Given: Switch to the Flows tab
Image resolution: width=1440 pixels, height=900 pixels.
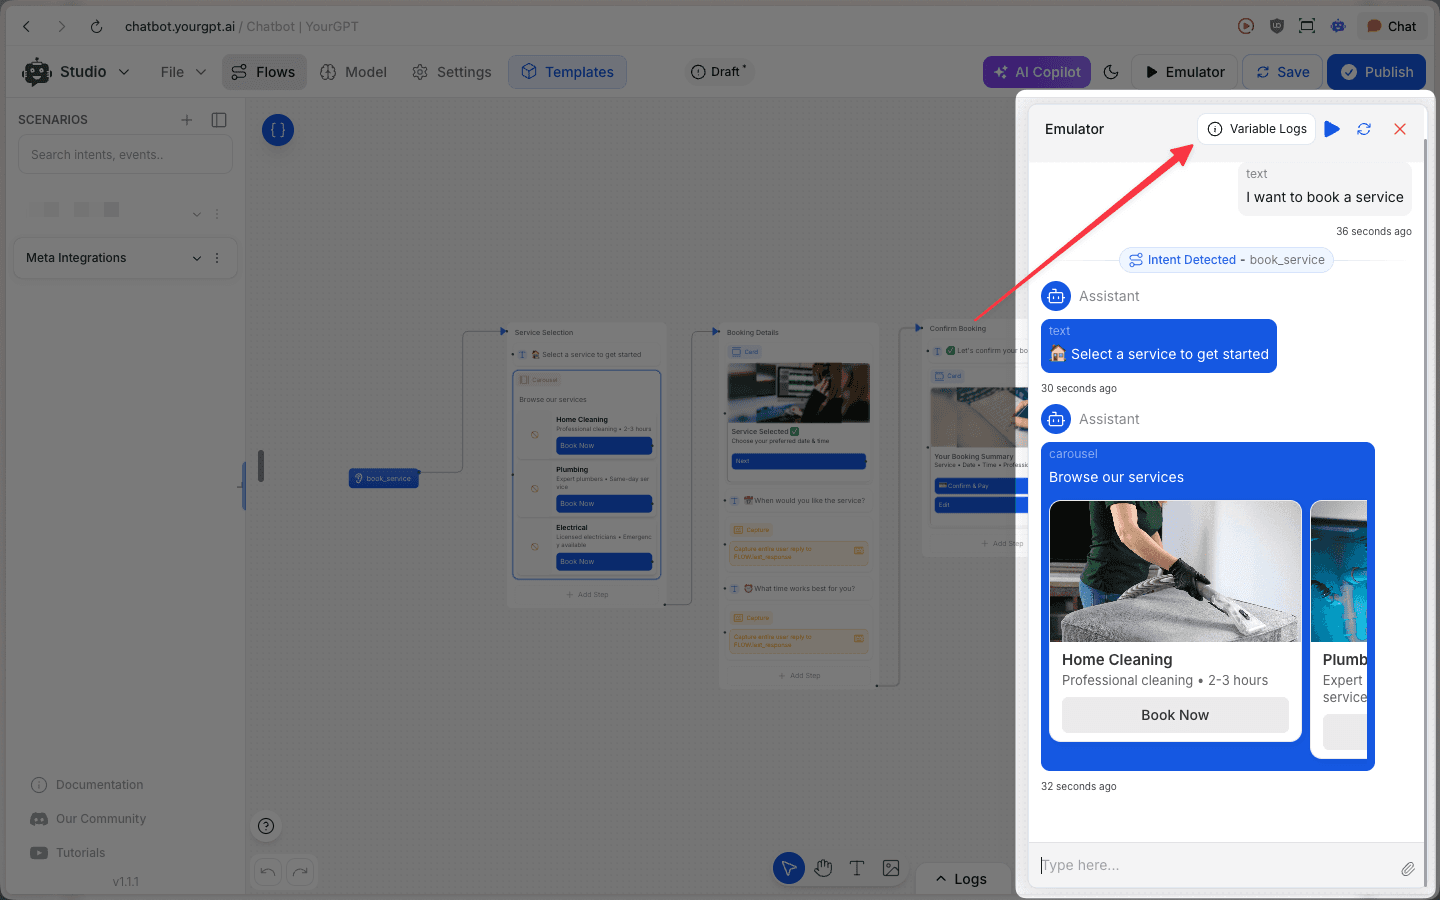Looking at the screenshot, I should (264, 72).
